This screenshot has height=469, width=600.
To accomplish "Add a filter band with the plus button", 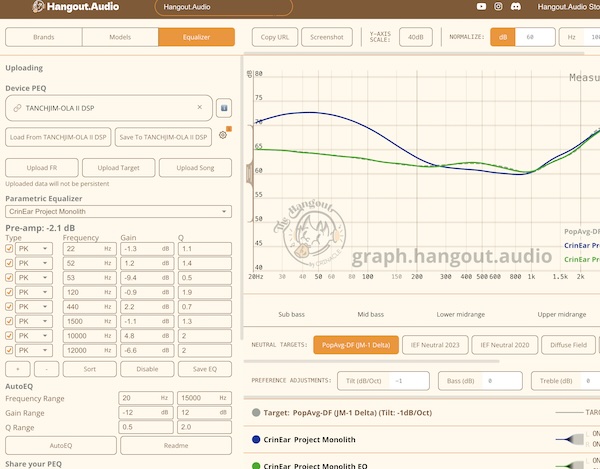I will coord(18,369).
